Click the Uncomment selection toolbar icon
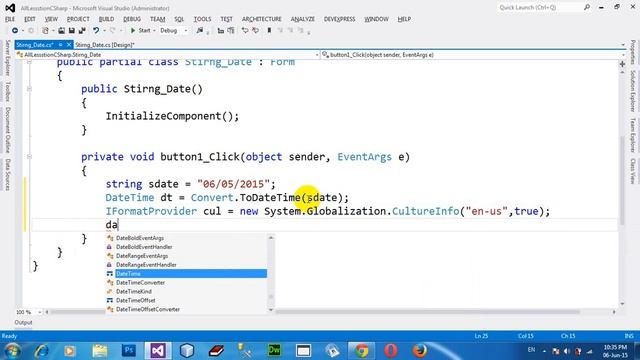Image resolution: width=640 pixels, height=360 pixels. (x=255, y=31)
